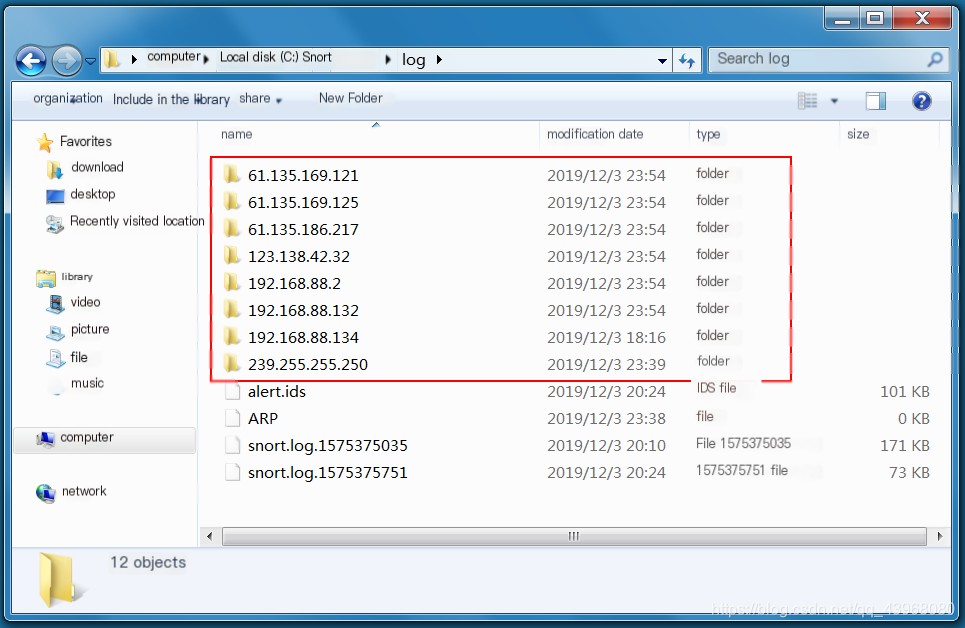This screenshot has width=965, height=628.
Task: Click computer breadcrumb in address bar
Action: pyautogui.click(x=174, y=57)
